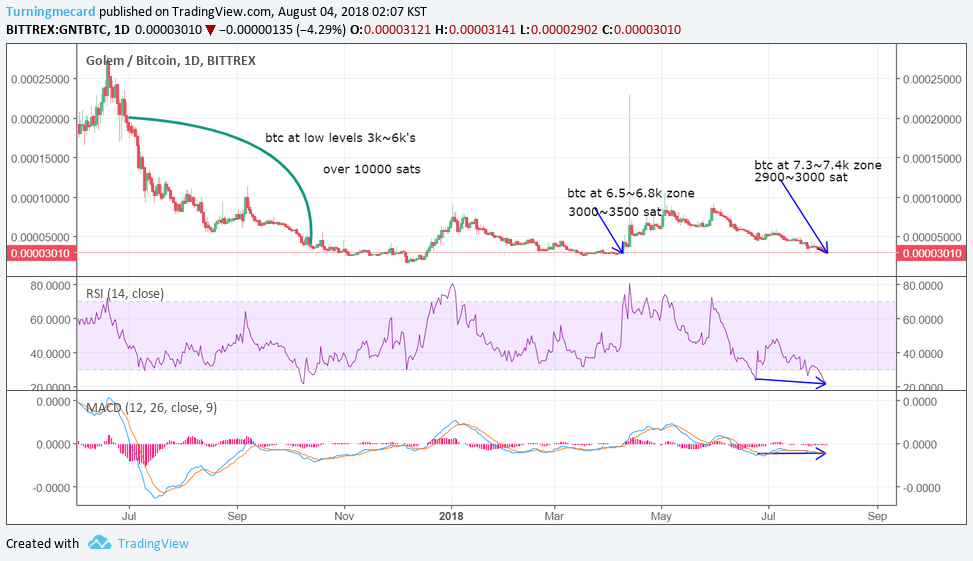Click the 80.0000 RSI label on right axis
This screenshot has height=561, width=973.
(x=923, y=286)
